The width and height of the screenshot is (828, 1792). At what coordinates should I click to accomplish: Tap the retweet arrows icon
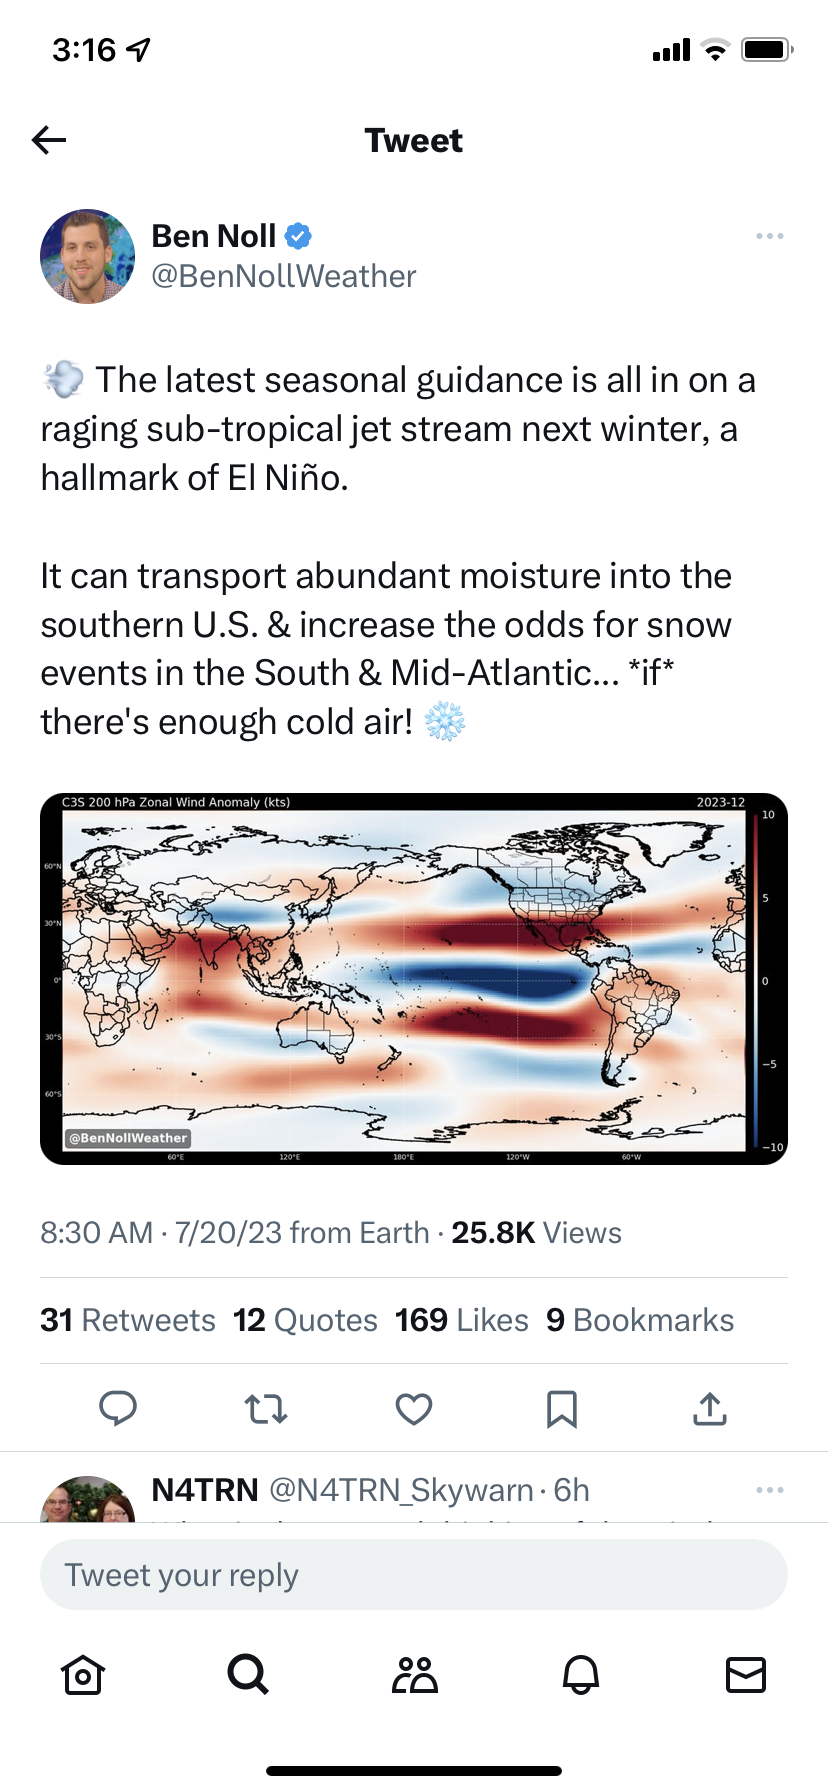coord(266,1409)
